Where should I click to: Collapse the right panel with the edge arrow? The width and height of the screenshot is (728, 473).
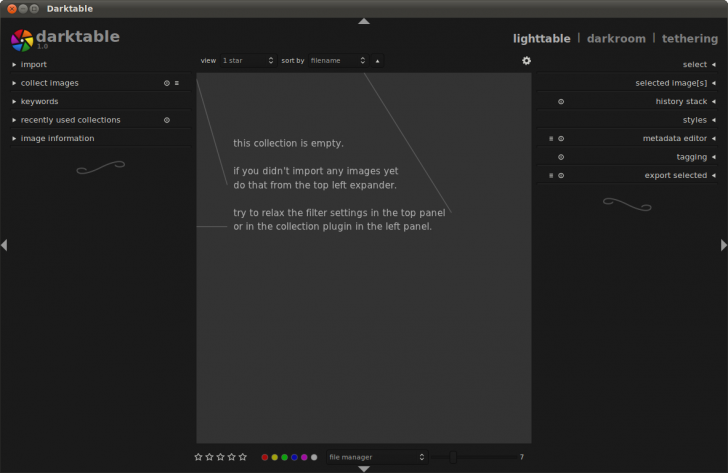[x=724, y=245]
